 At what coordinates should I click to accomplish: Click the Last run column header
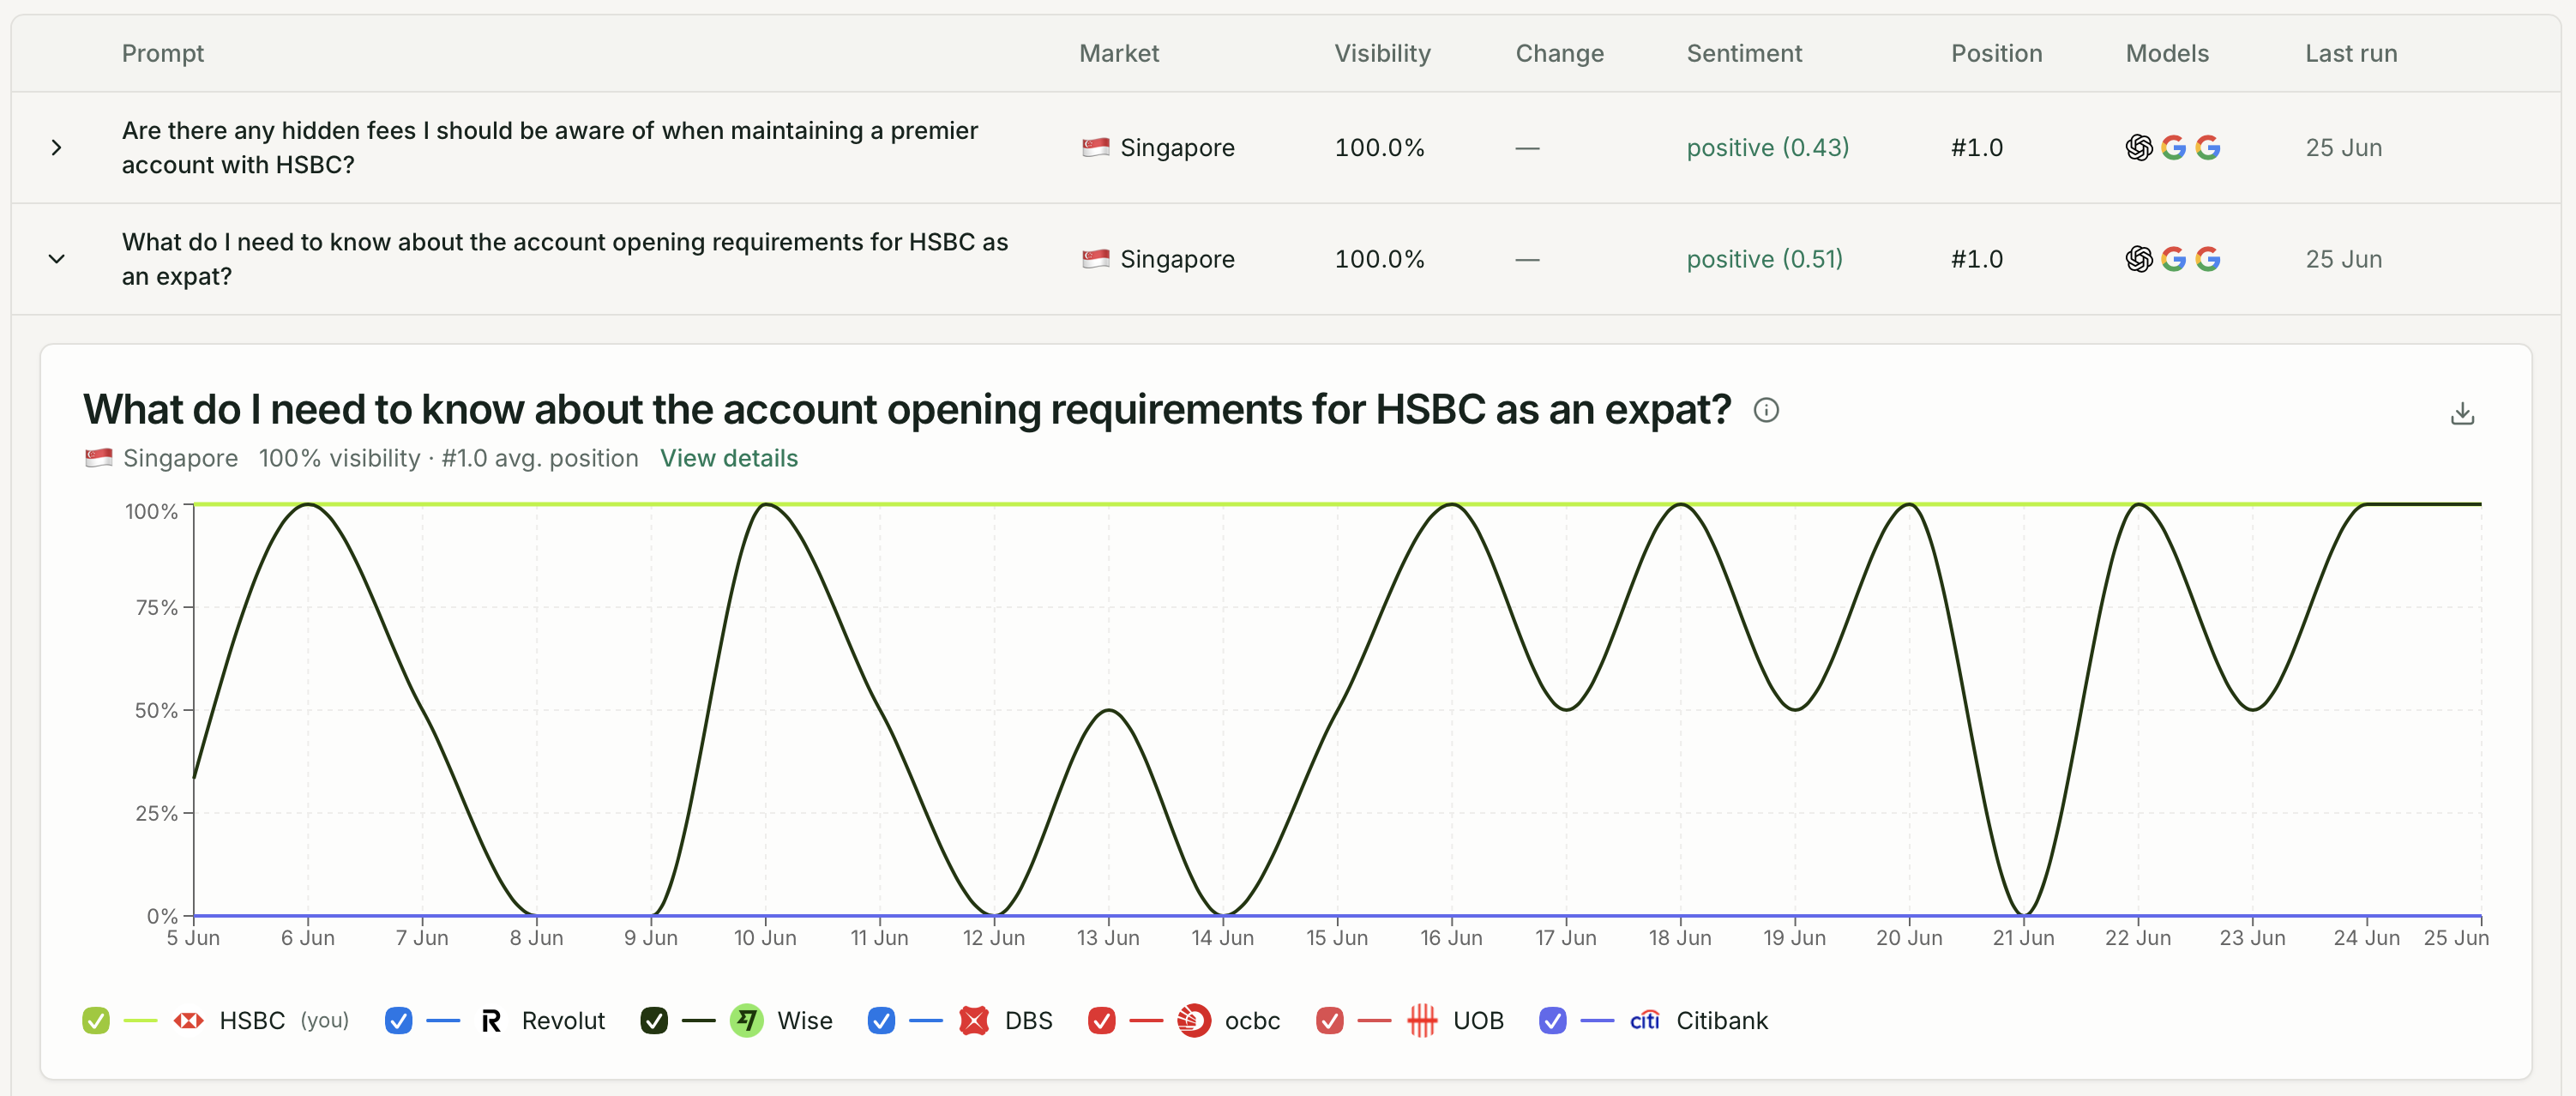[2351, 53]
